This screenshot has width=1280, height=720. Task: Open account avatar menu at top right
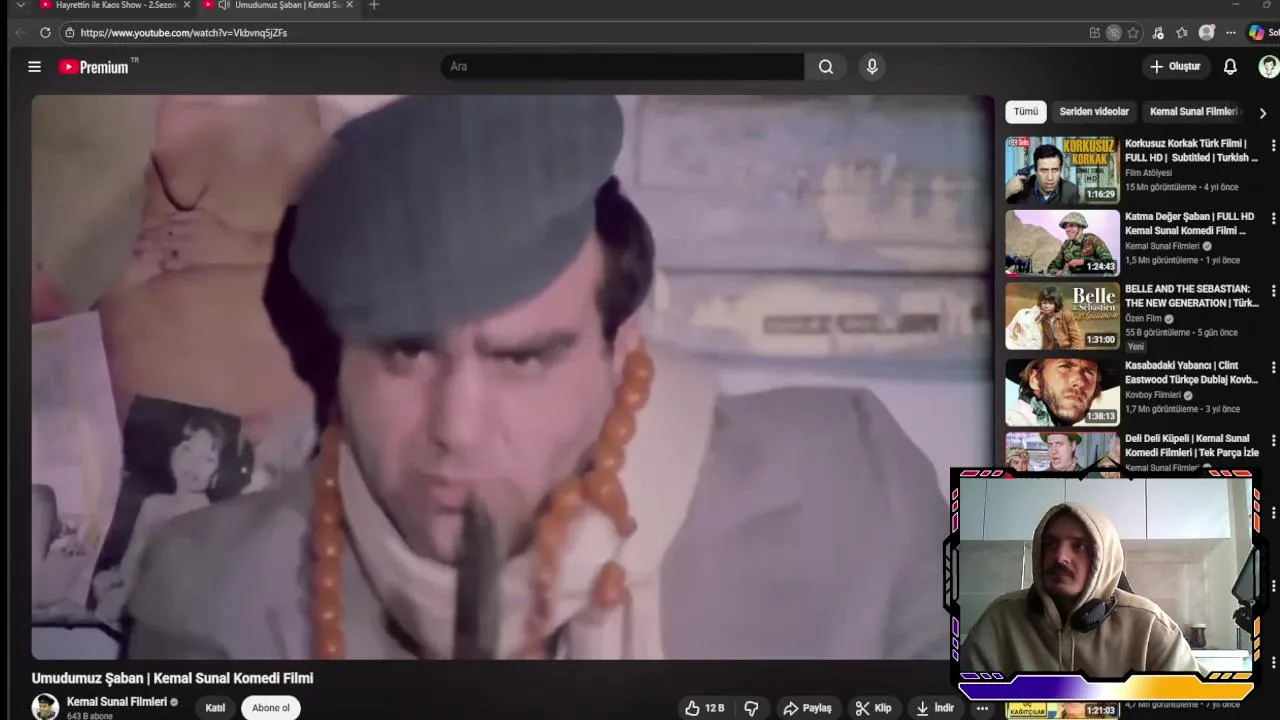(x=1268, y=67)
